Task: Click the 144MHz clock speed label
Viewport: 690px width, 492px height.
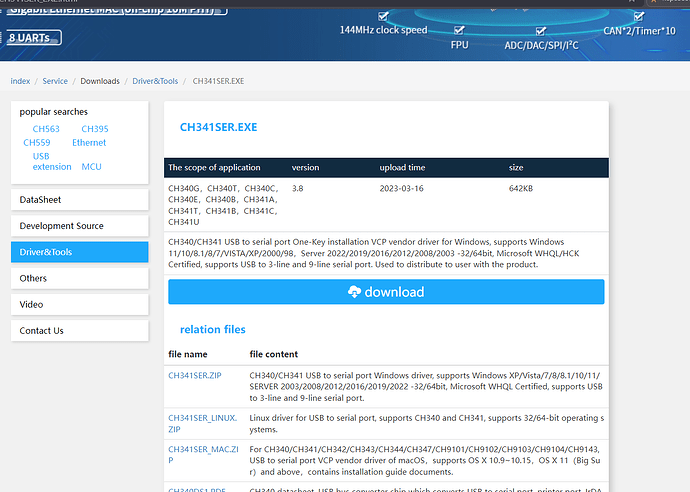Action: click(383, 30)
